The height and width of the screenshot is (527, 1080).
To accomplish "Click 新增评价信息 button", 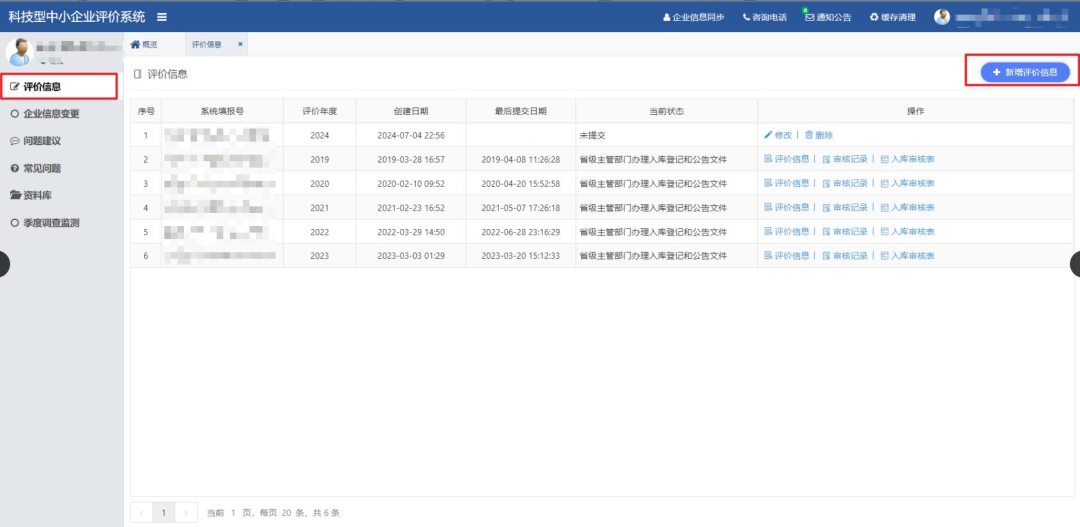I will coord(1025,72).
